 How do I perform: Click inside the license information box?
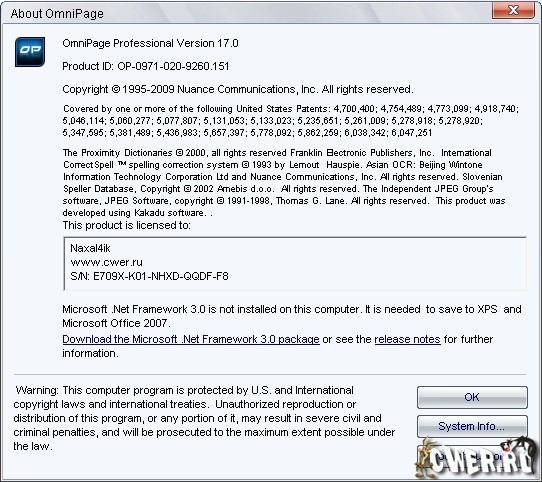(295, 263)
